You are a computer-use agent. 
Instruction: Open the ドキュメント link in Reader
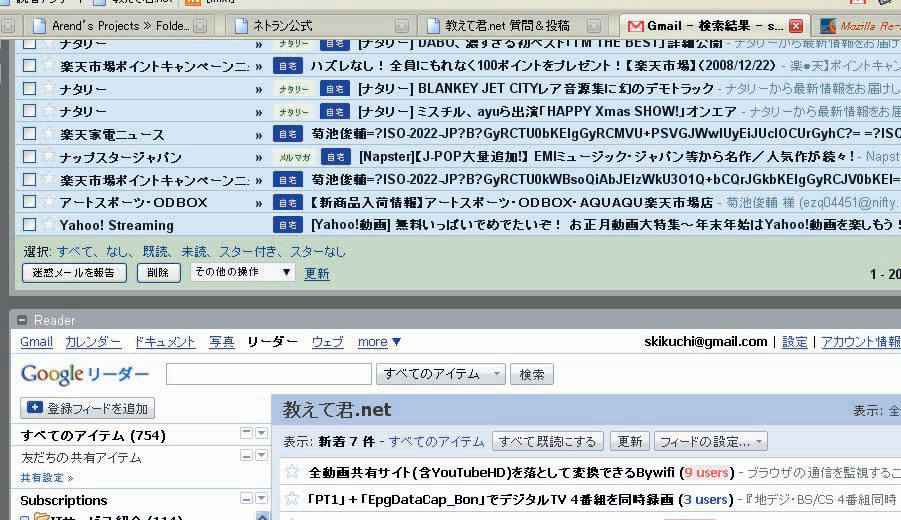pos(165,342)
